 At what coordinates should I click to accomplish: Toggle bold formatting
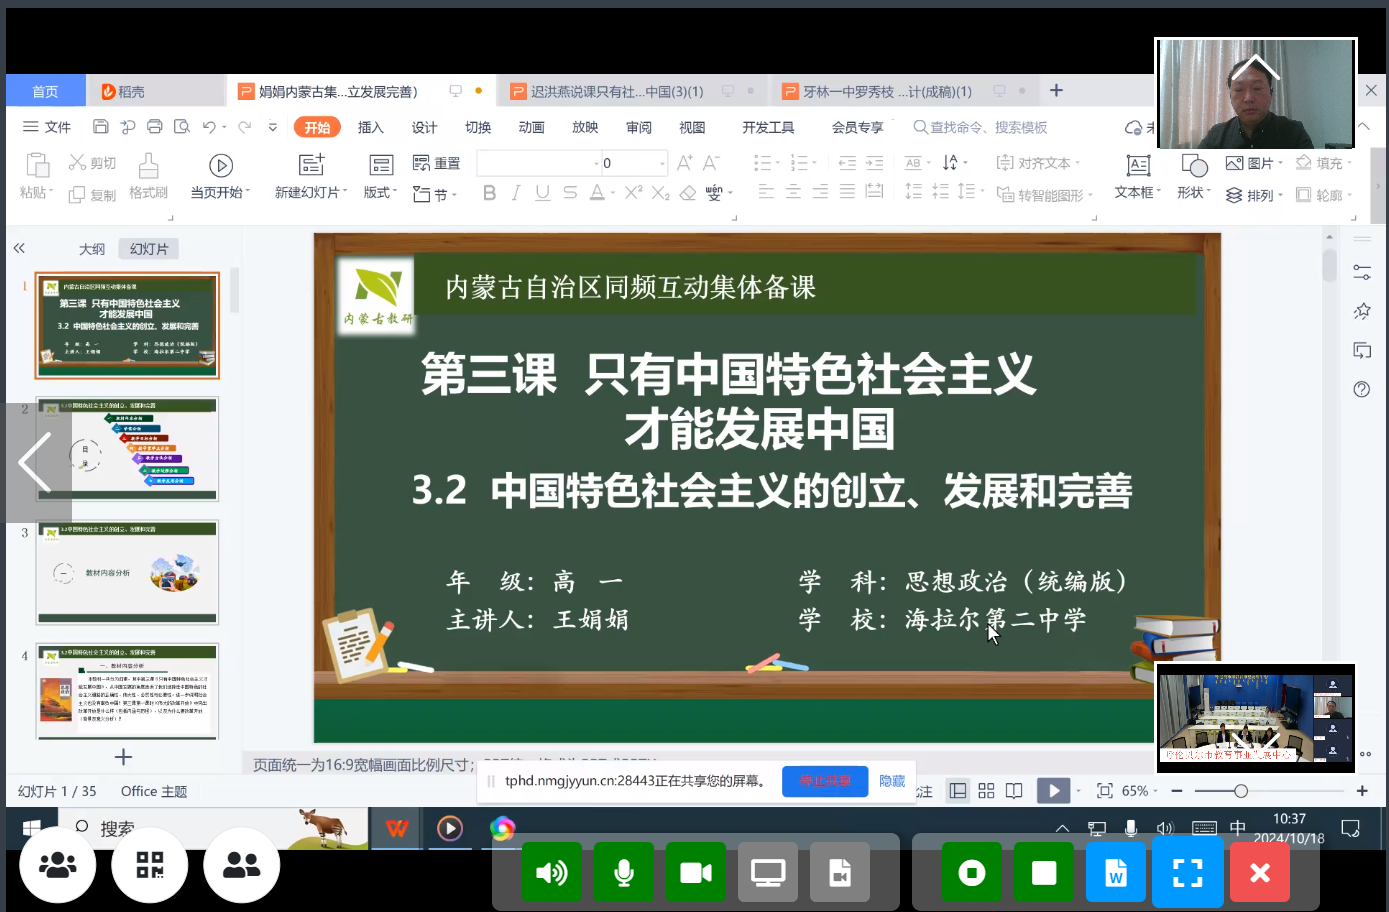(489, 193)
